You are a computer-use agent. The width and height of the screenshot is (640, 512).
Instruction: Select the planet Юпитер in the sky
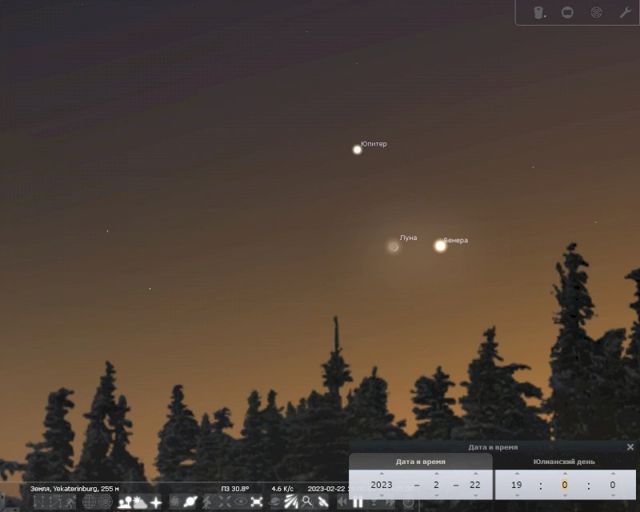(x=357, y=149)
